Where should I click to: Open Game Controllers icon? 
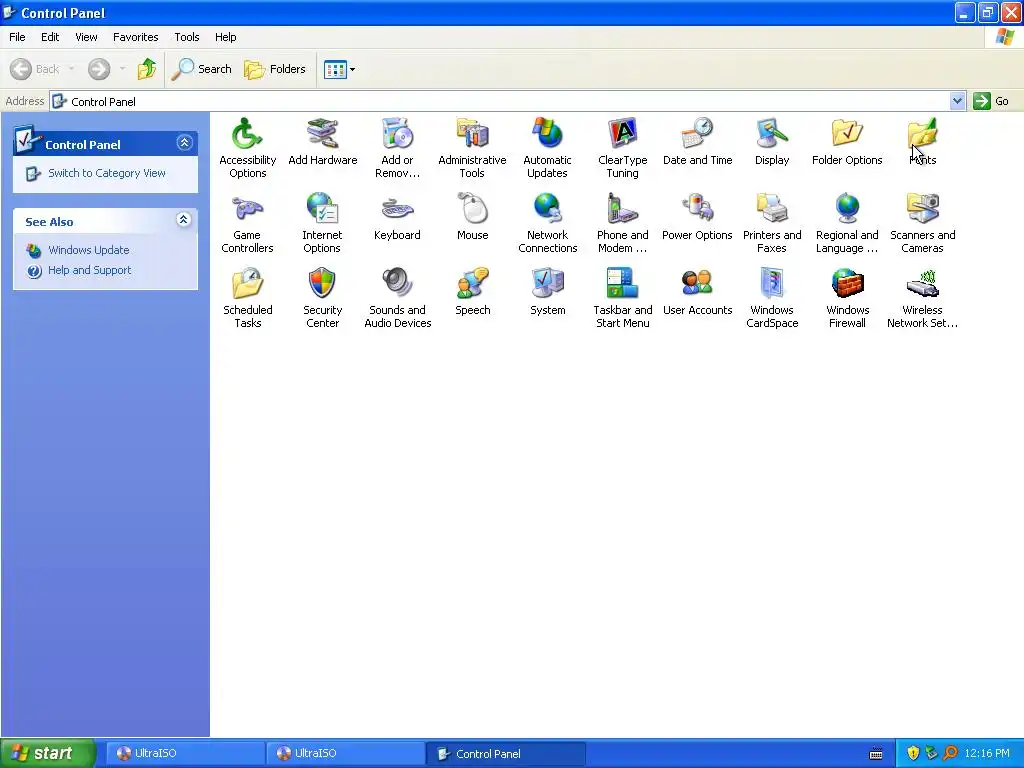[247, 209]
